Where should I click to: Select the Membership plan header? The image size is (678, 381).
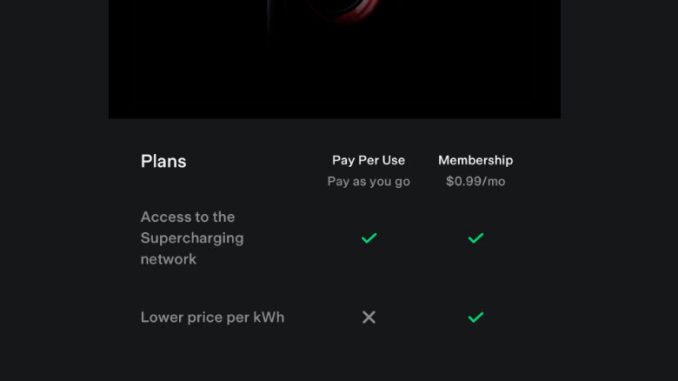[x=476, y=160]
